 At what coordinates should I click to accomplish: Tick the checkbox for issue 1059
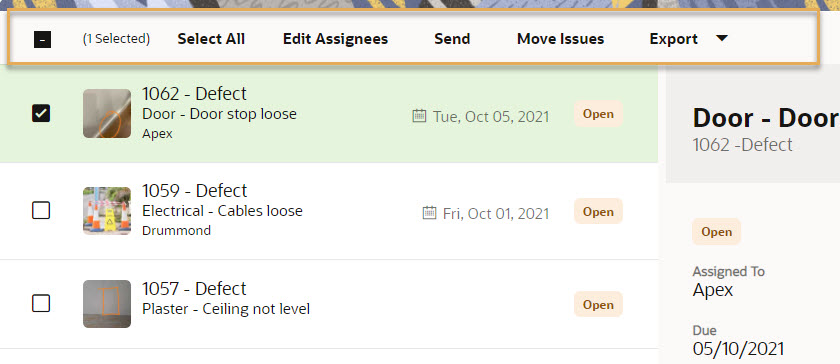click(41, 211)
